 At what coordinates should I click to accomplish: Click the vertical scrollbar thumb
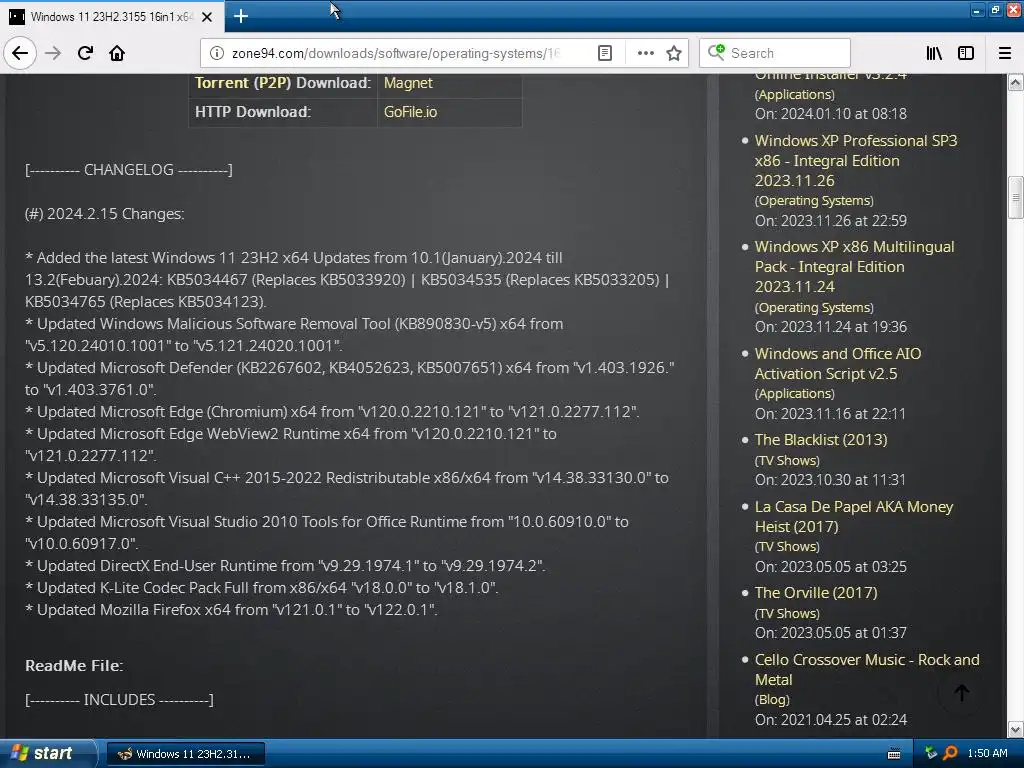click(1016, 197)
